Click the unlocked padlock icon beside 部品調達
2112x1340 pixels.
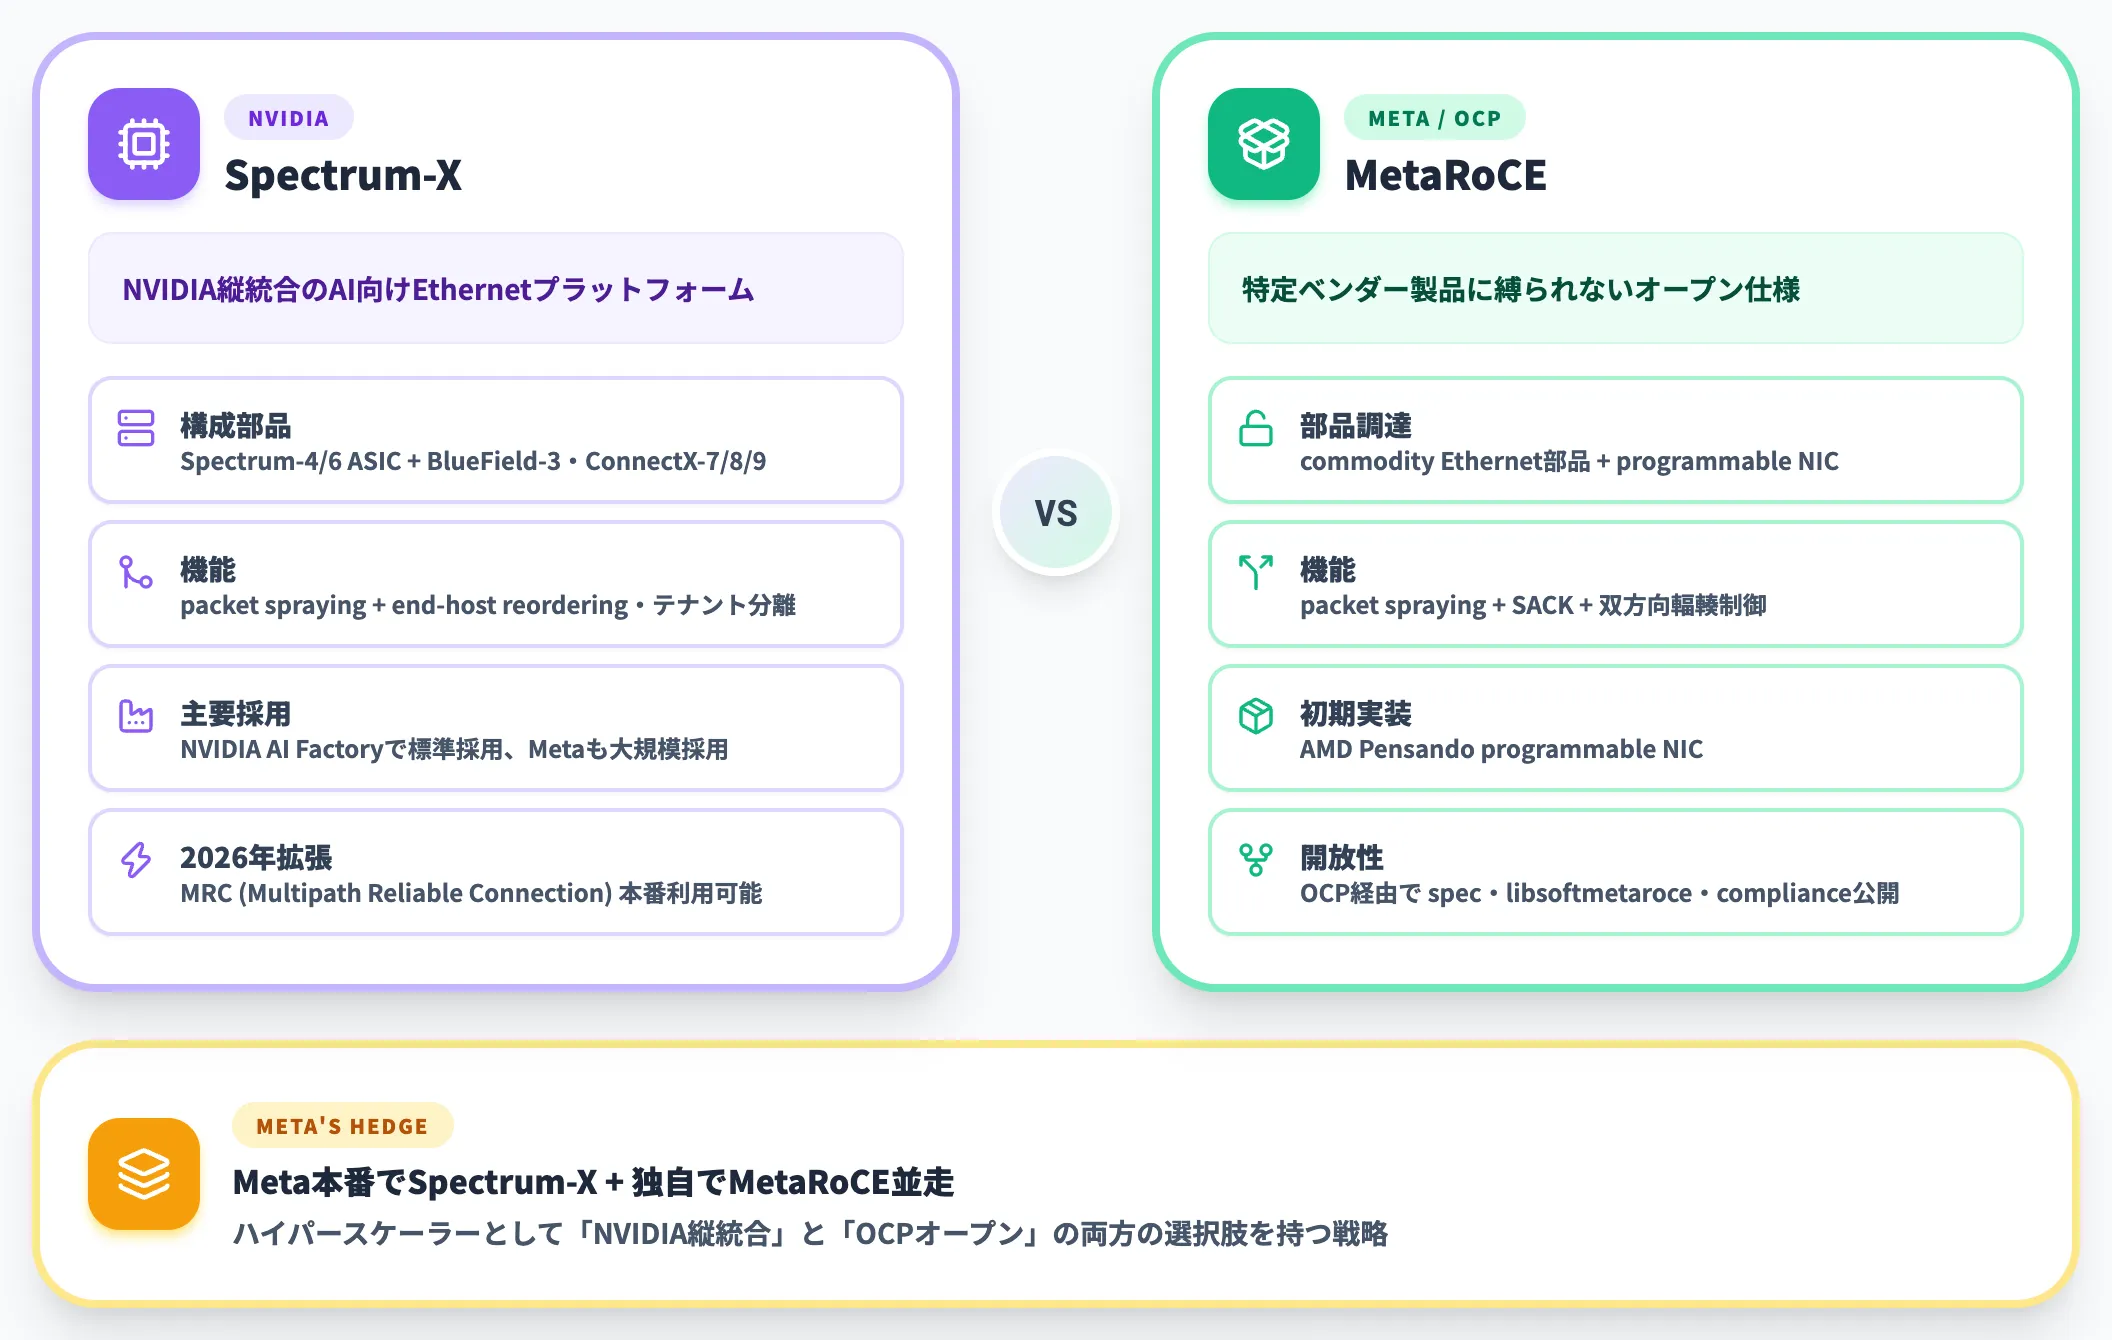[x=1256, y=428]
